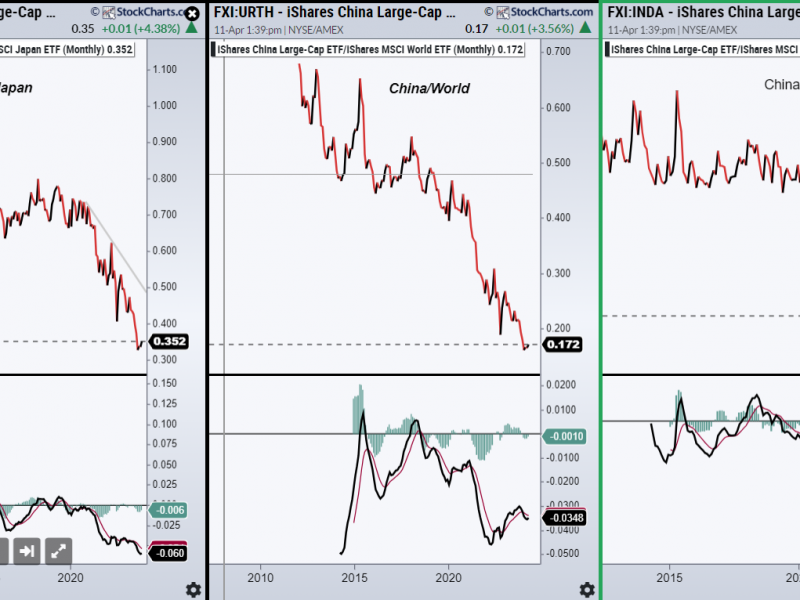800x600 pixels.
Task: Click the -0.0348 MACD value label
Action: (565, 518)
